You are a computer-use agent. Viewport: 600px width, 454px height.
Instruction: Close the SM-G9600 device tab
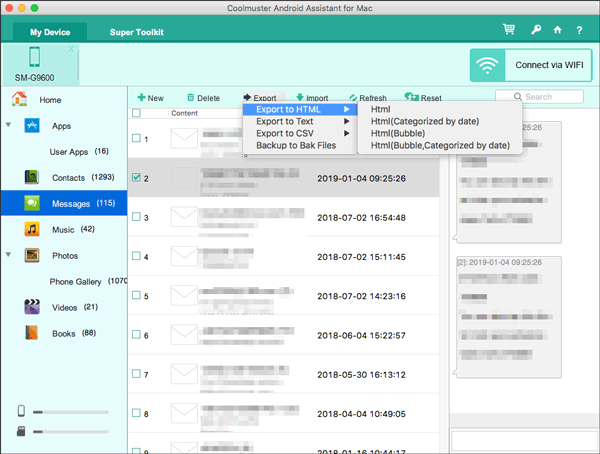pyautogui.click(x=71, y=49)
